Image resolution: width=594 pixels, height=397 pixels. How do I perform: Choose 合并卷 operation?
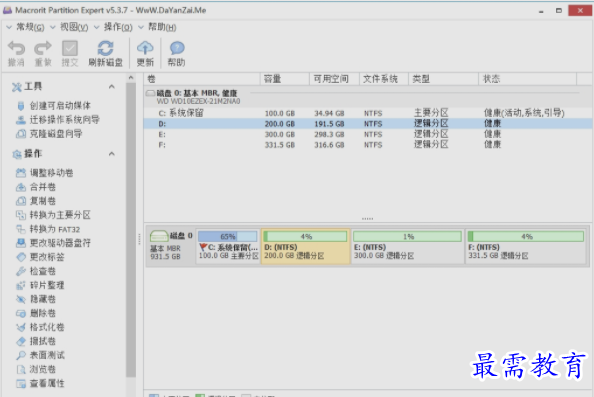pyautogui.click(x=36, y=187)
